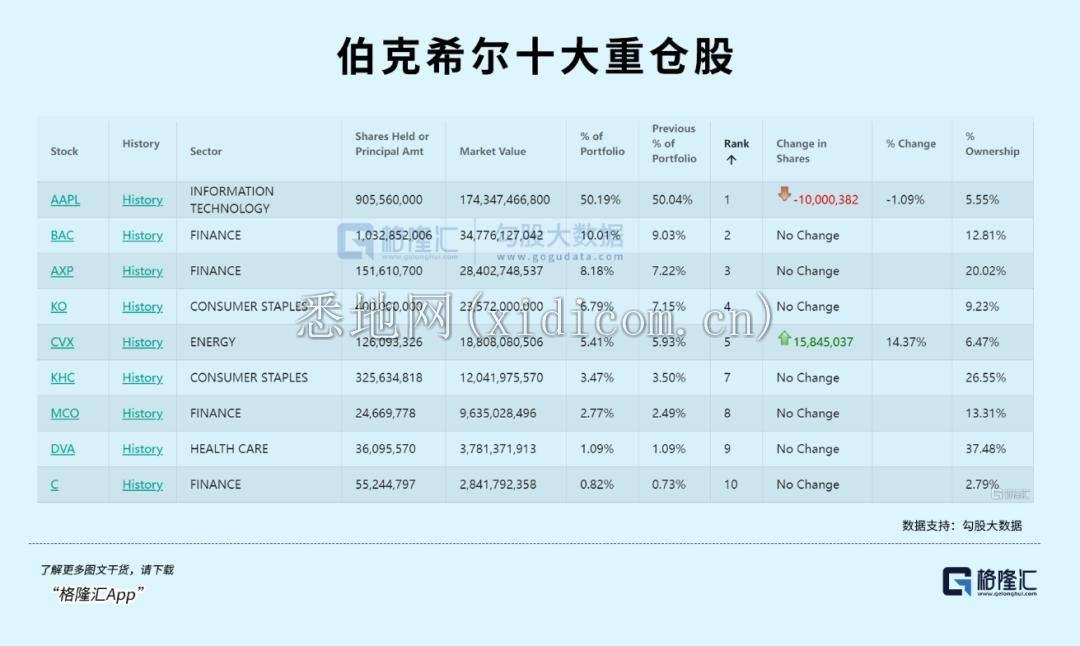Select BAC market value 34,776,127,042
The height and width of the screenshot is (646, 1080).
point(501,236)
